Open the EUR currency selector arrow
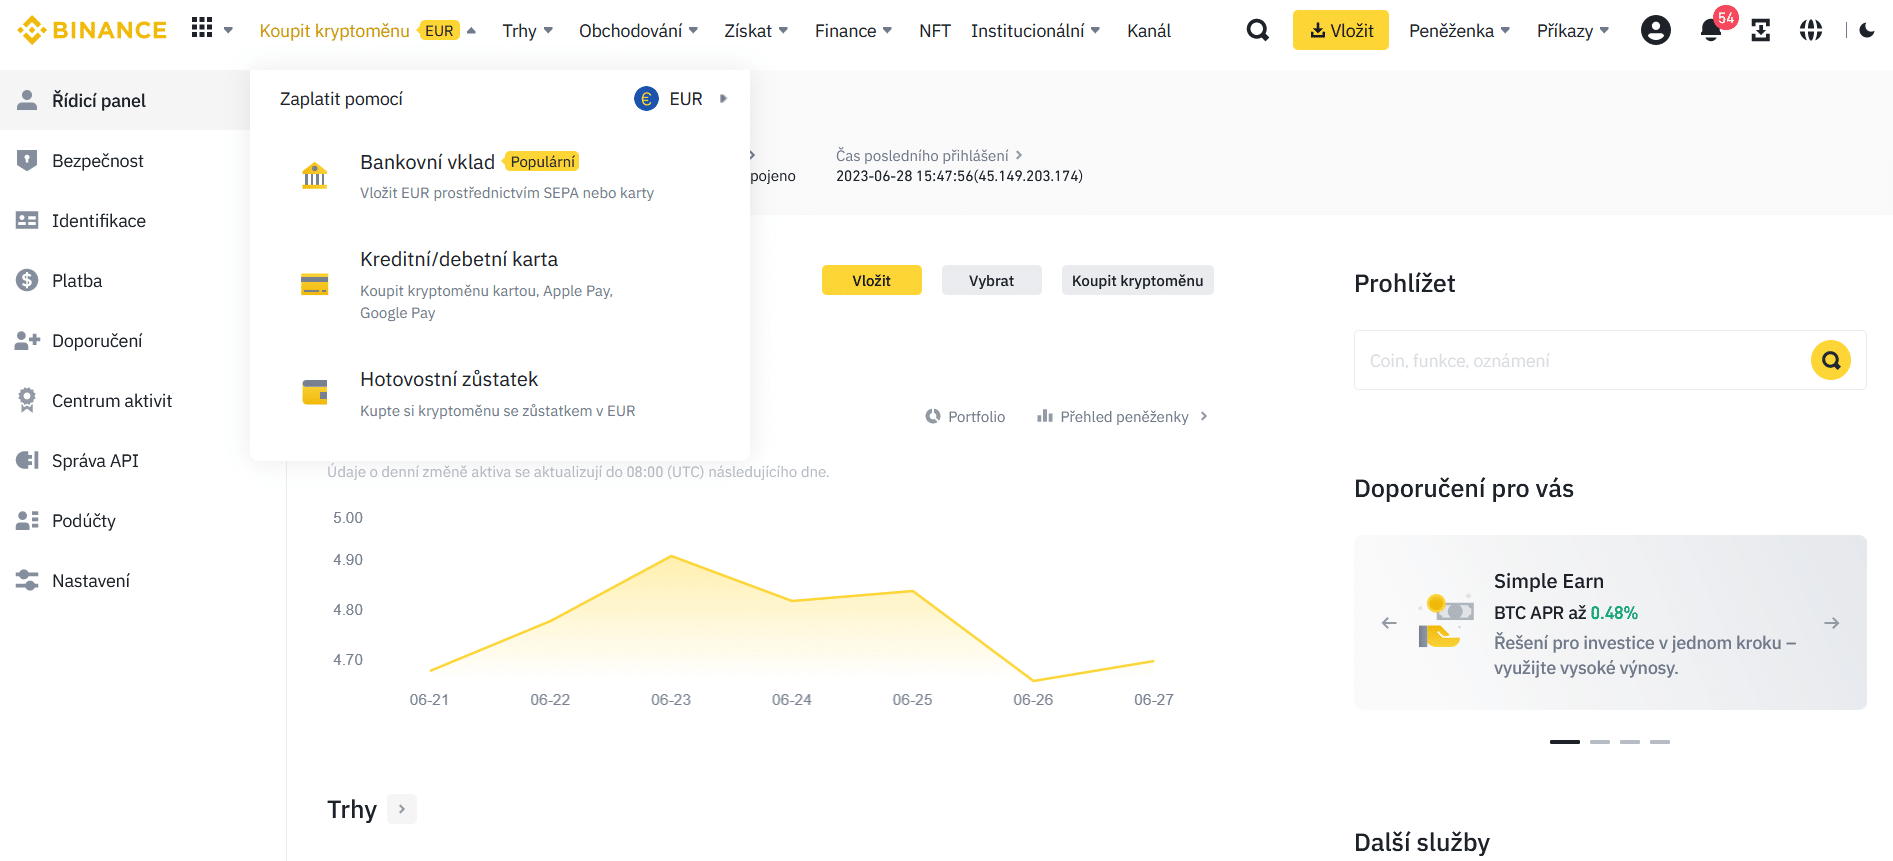The width and height of the screenshot is (1893, 861). pos(723,99)
